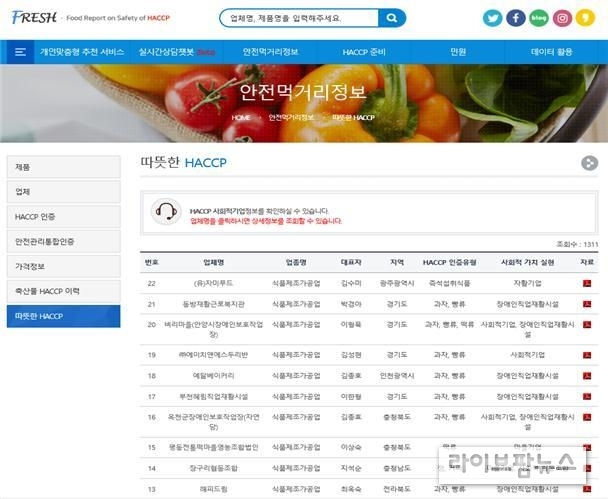Open PDF file for row 18

click(x=587, y=376)
